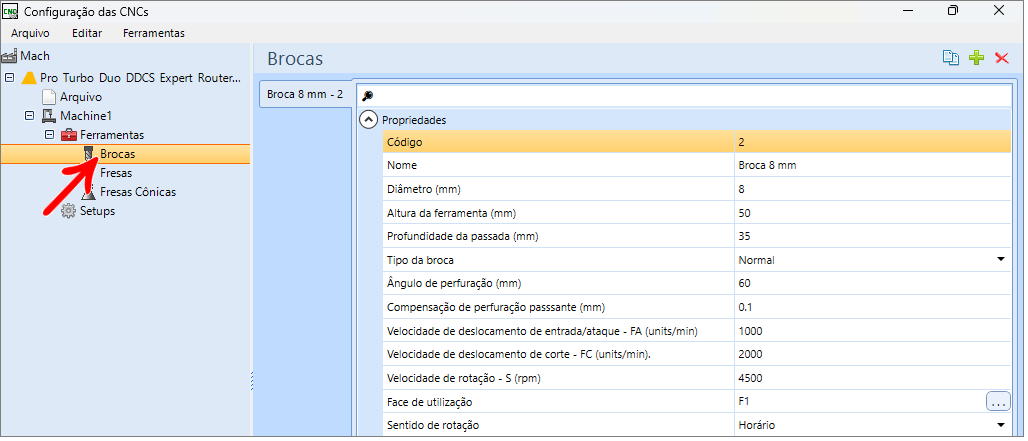This screenshot has height=441, width=1028.
Task: Collapse the Propriedades section chevron
Action: click(x=370, y=120)
